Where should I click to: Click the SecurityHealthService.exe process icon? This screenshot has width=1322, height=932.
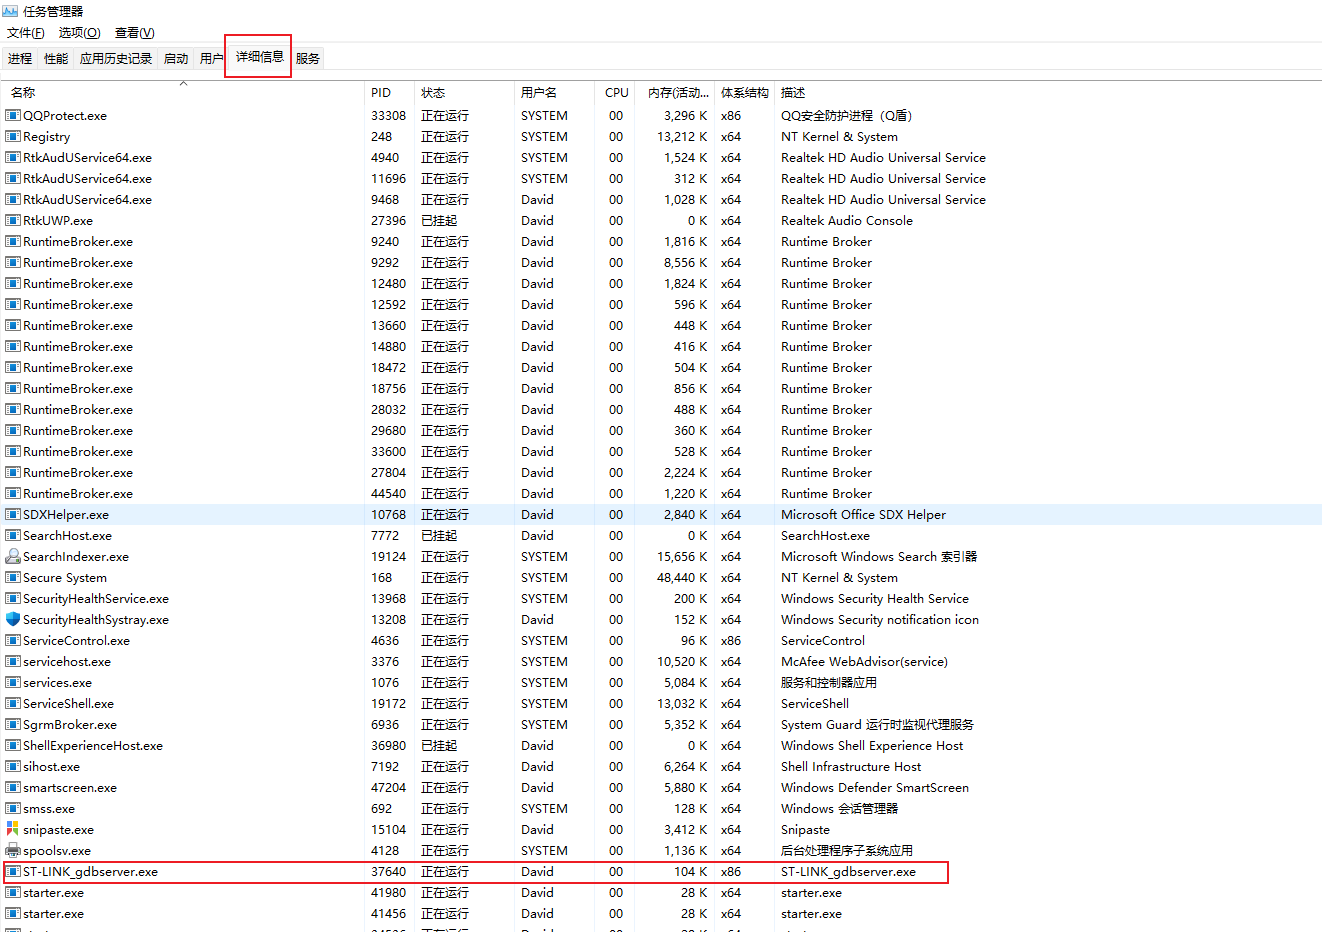[x=13, y=598]
